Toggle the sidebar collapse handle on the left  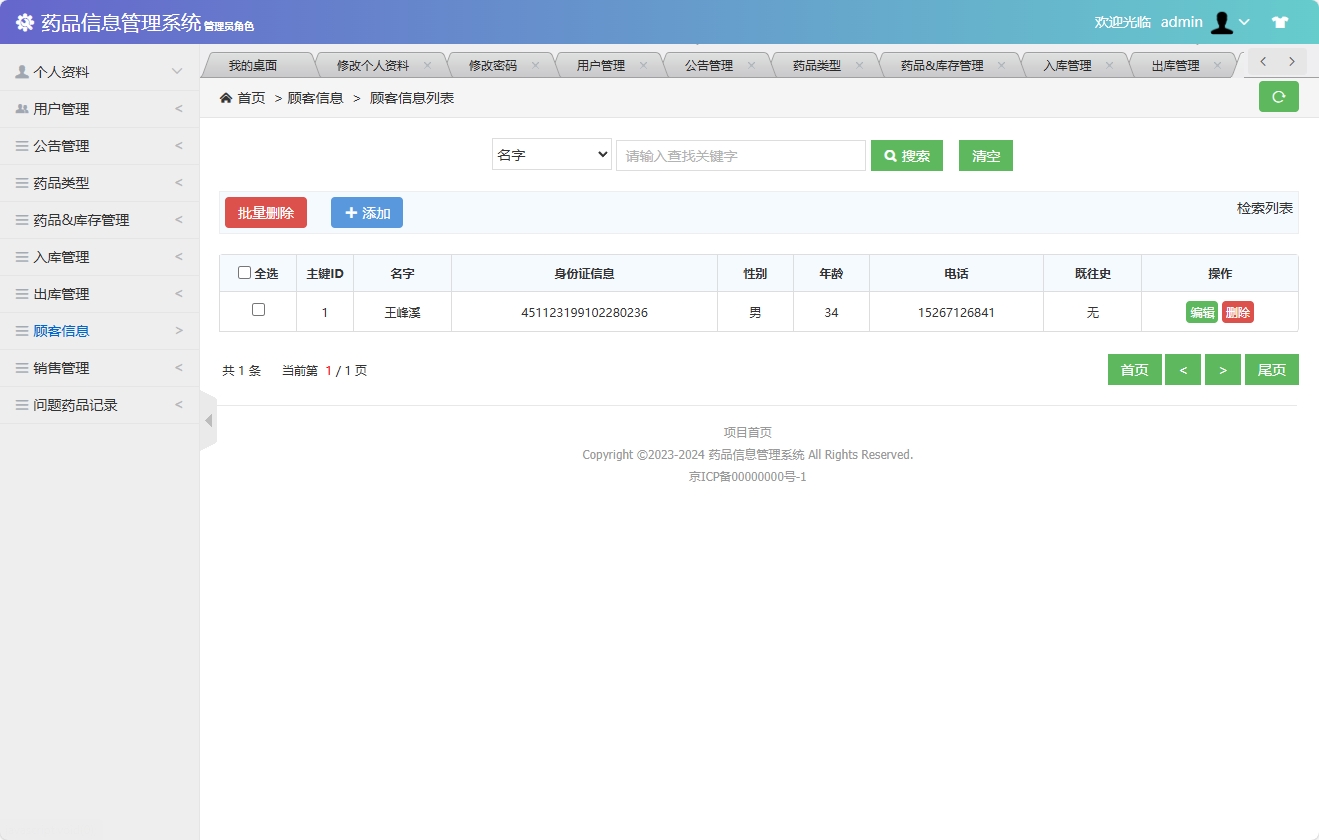pyautogui.click(x=208, y=420)
